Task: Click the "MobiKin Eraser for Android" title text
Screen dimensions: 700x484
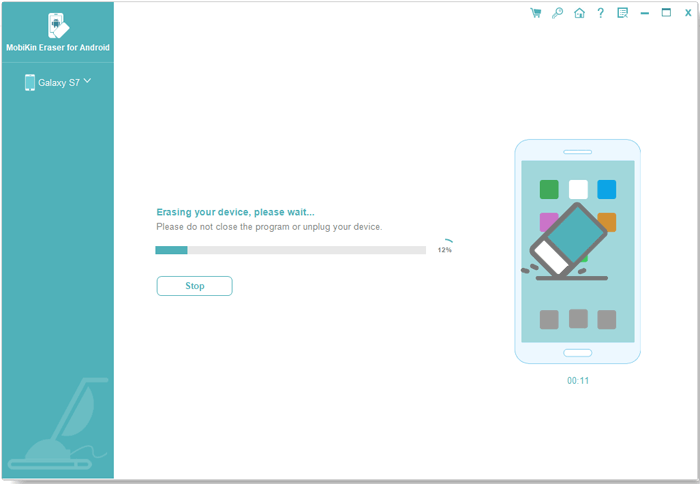Action: coord(57,48)
